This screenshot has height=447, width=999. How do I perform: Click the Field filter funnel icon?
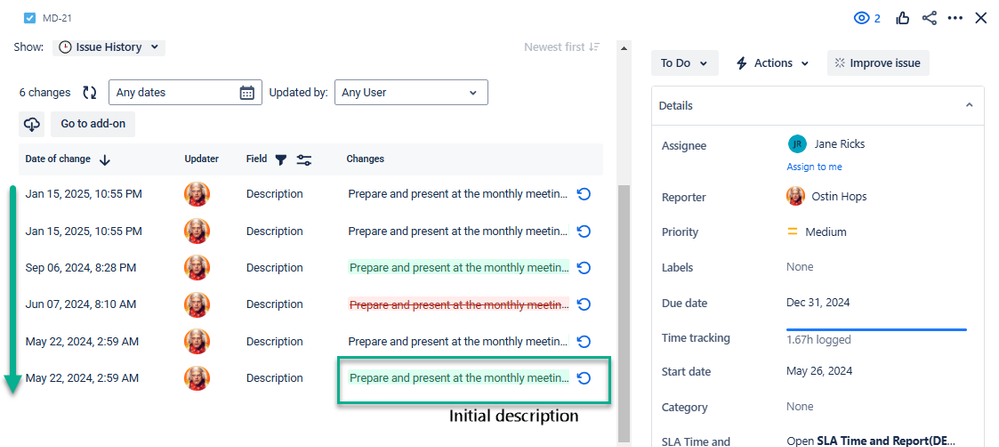tap(281, 160)
